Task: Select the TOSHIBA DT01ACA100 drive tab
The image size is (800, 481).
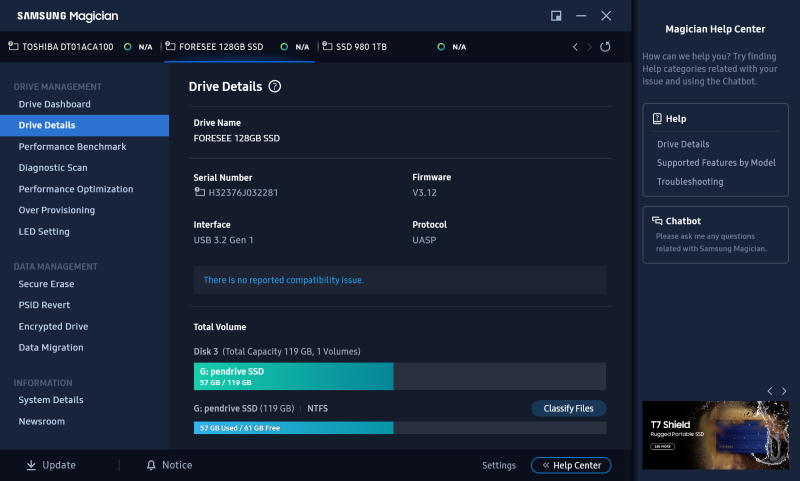Action: (x=80, y=46)
